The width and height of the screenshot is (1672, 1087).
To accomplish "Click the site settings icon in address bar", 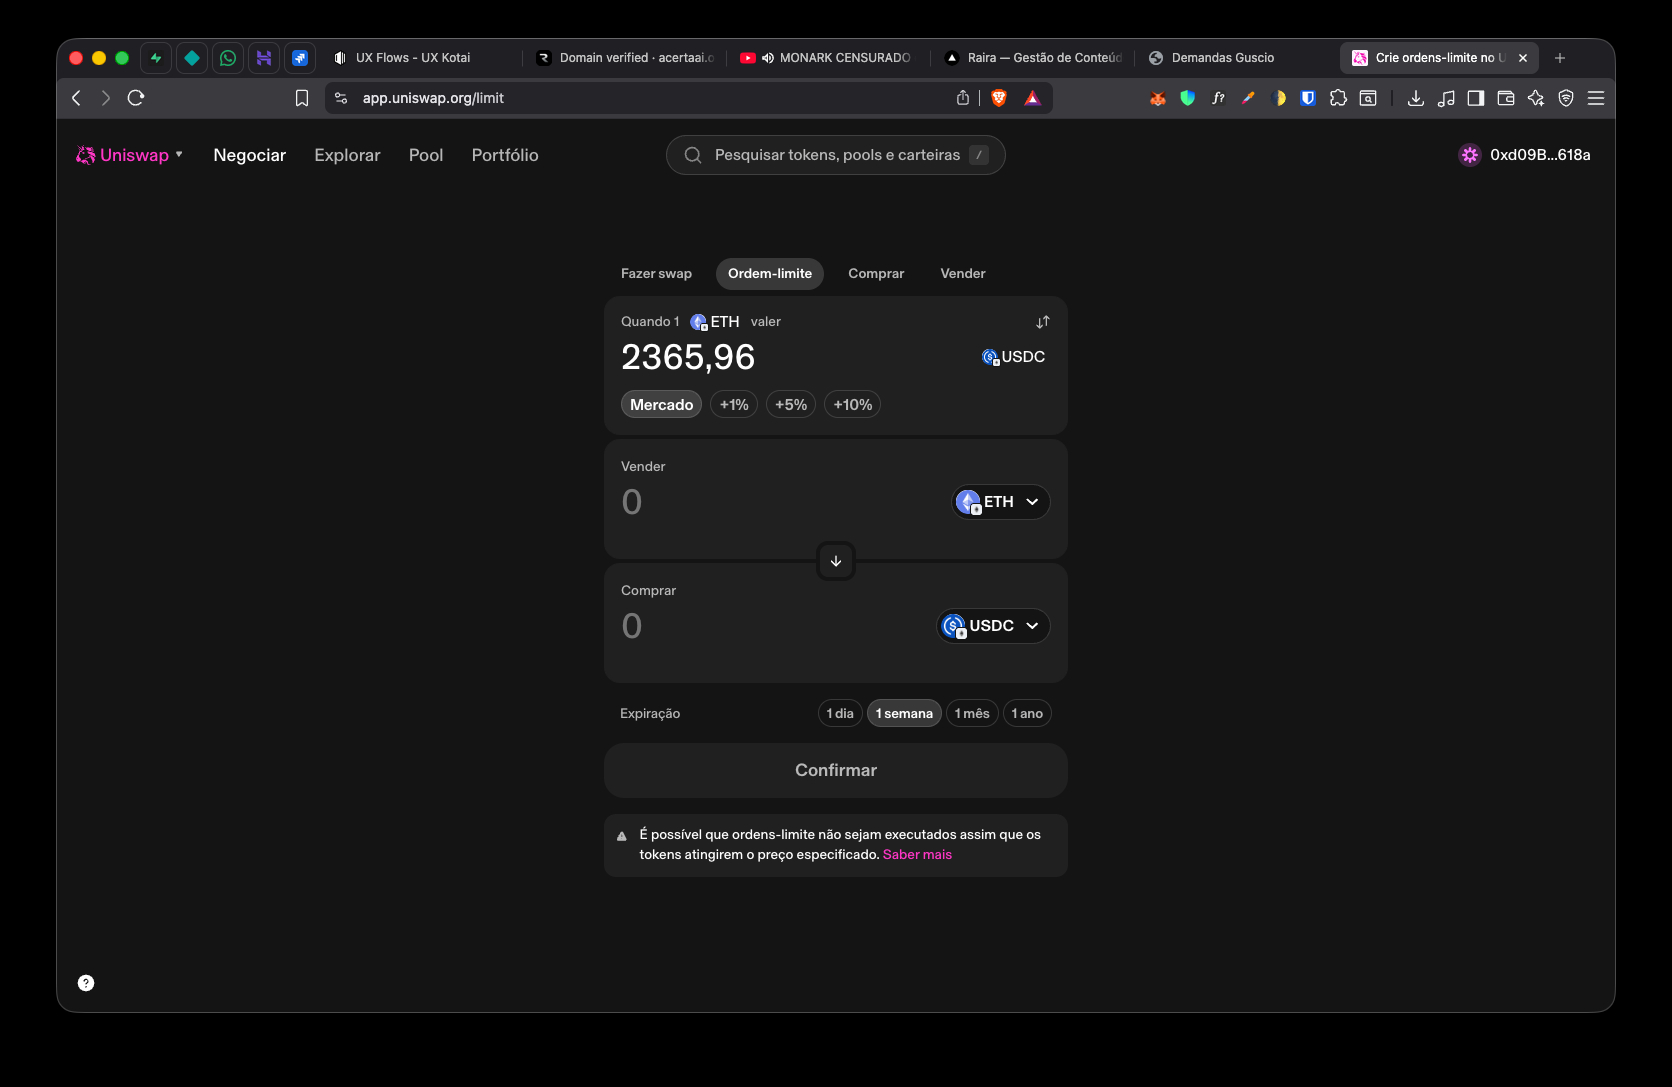I will [341, 98].
